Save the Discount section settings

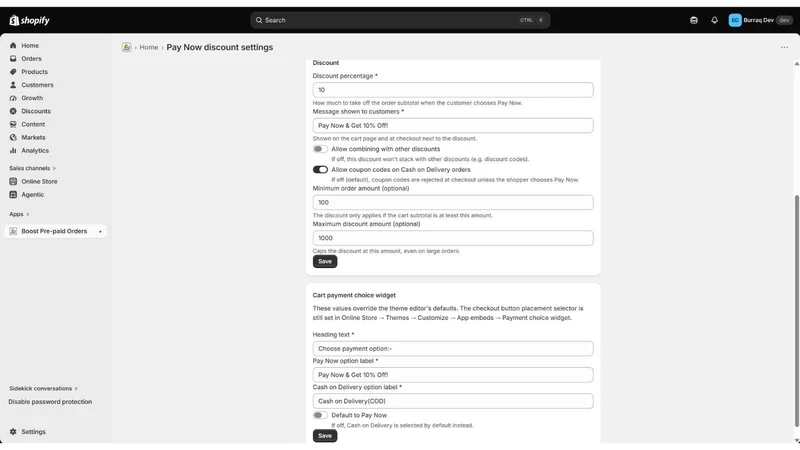[325, 261]
